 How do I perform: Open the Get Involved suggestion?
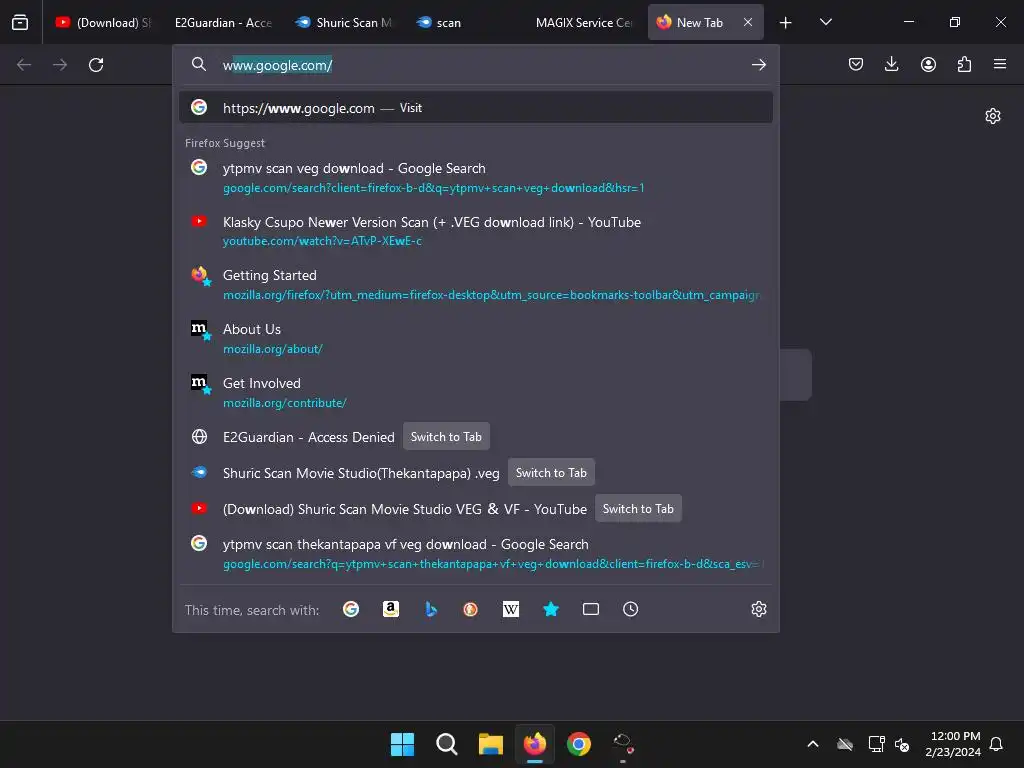click(x=476, y=392)
